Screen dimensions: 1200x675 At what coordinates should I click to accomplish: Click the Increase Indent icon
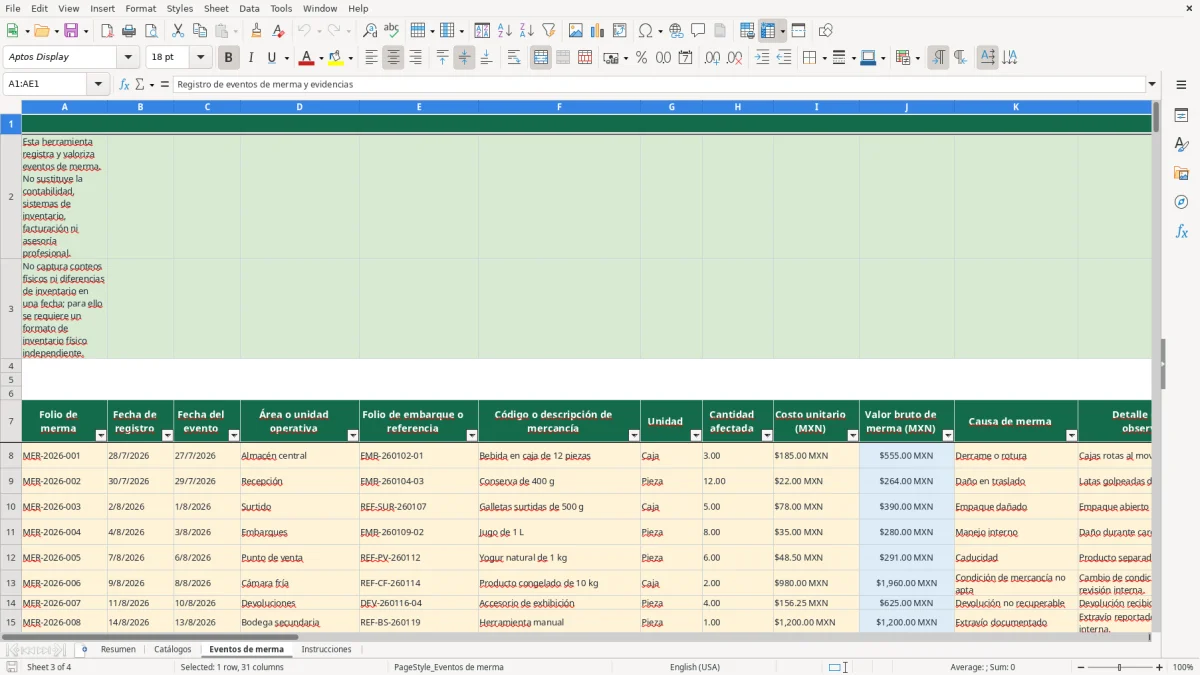(x=762, y=58)
